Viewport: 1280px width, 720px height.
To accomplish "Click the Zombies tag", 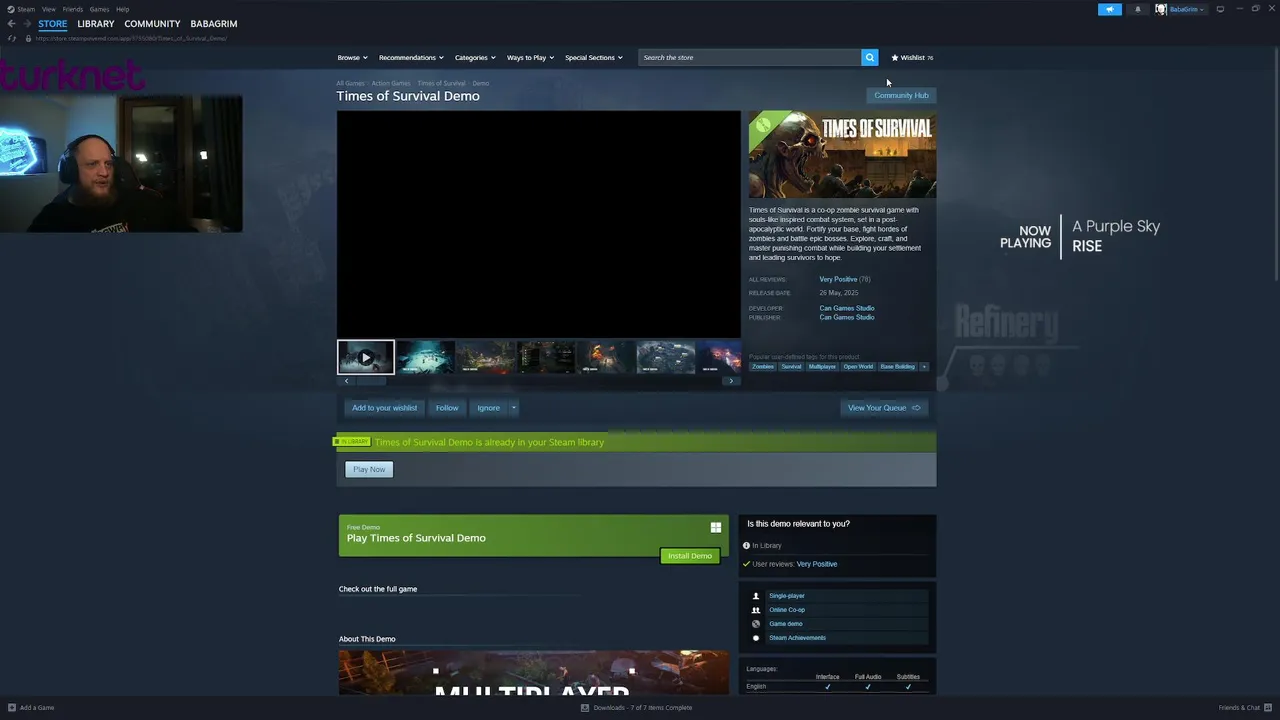I will [763, 367].
